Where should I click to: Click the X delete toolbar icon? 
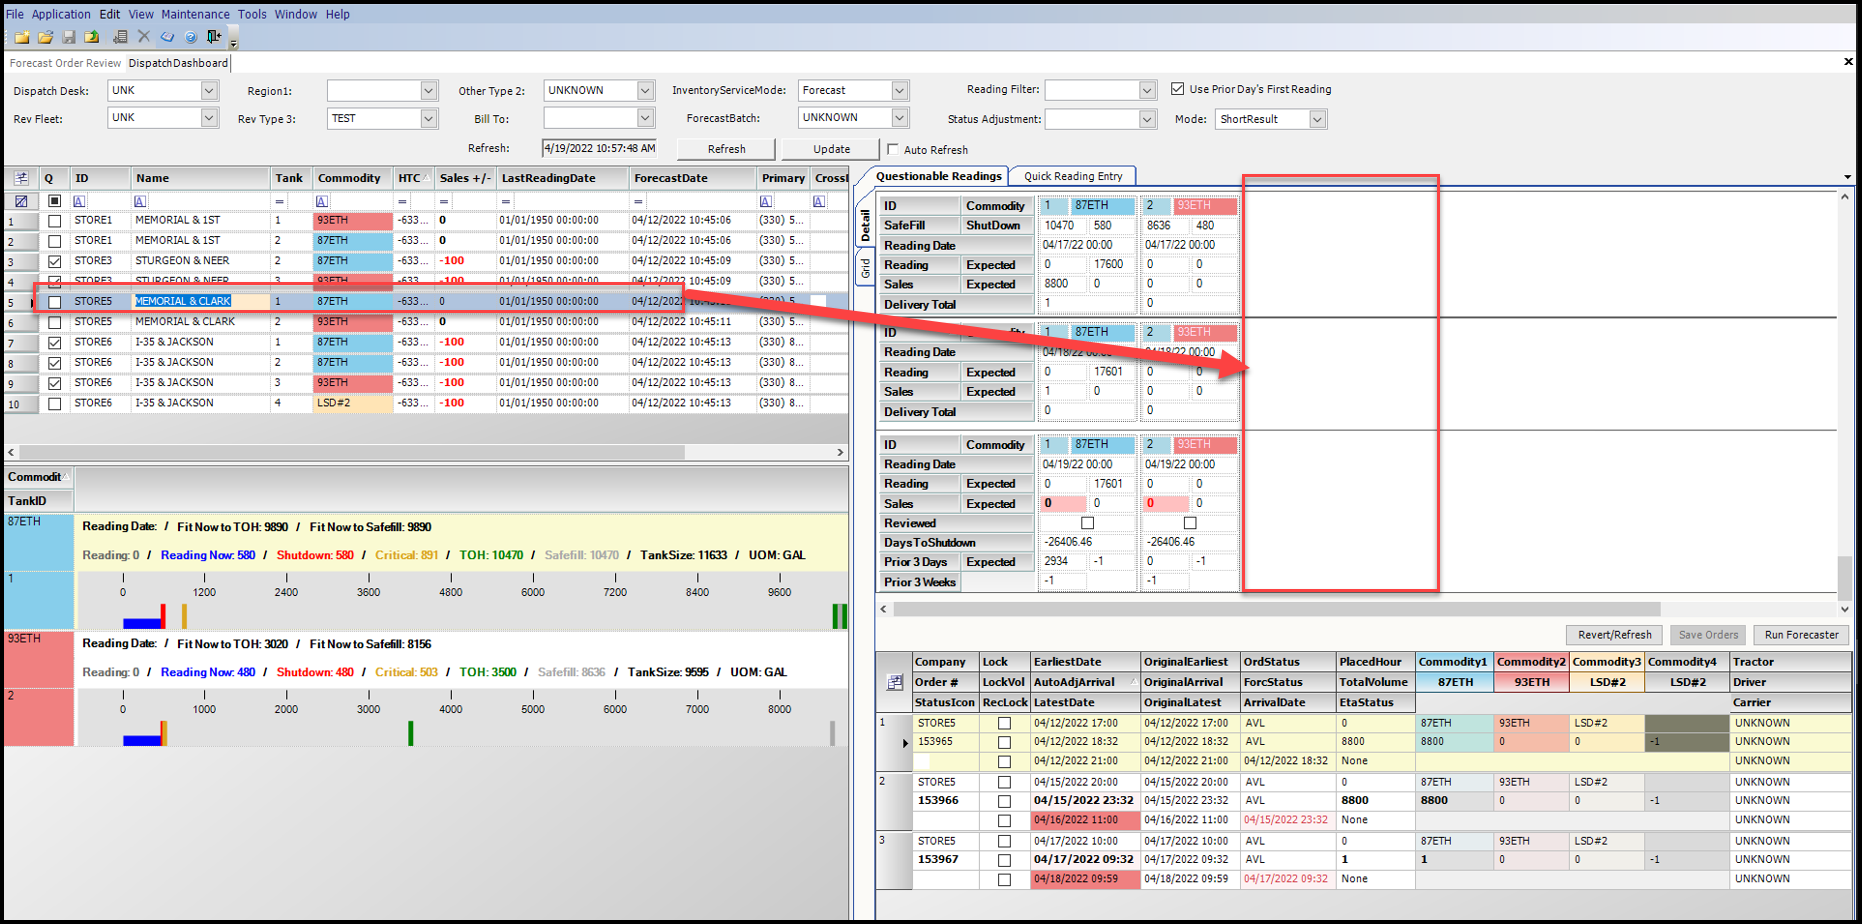pos(143,37)
